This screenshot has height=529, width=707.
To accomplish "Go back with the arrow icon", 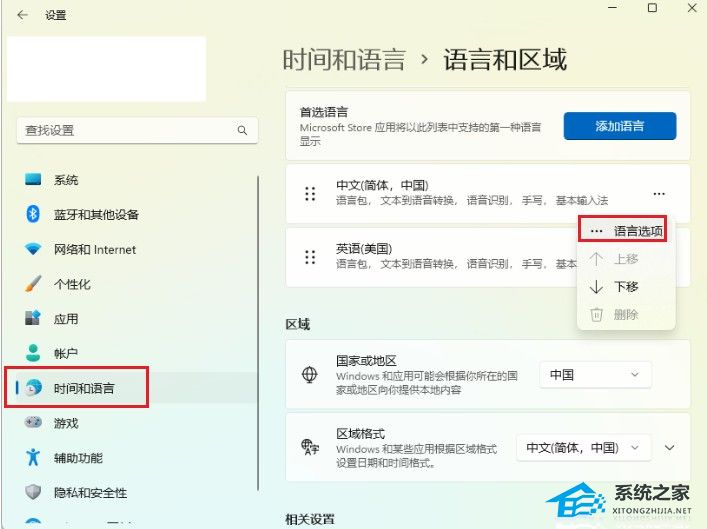I will pyautogui.click(x=22, y=15).
